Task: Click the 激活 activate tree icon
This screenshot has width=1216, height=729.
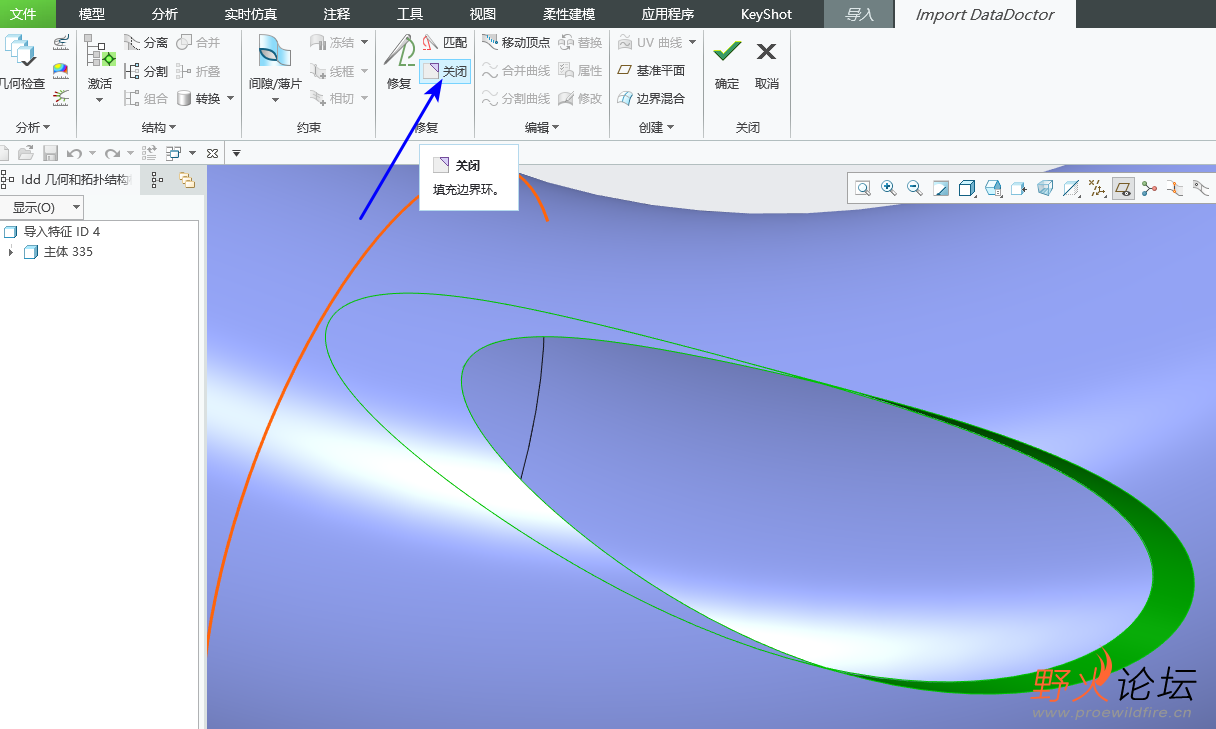Action: point(100,52)
